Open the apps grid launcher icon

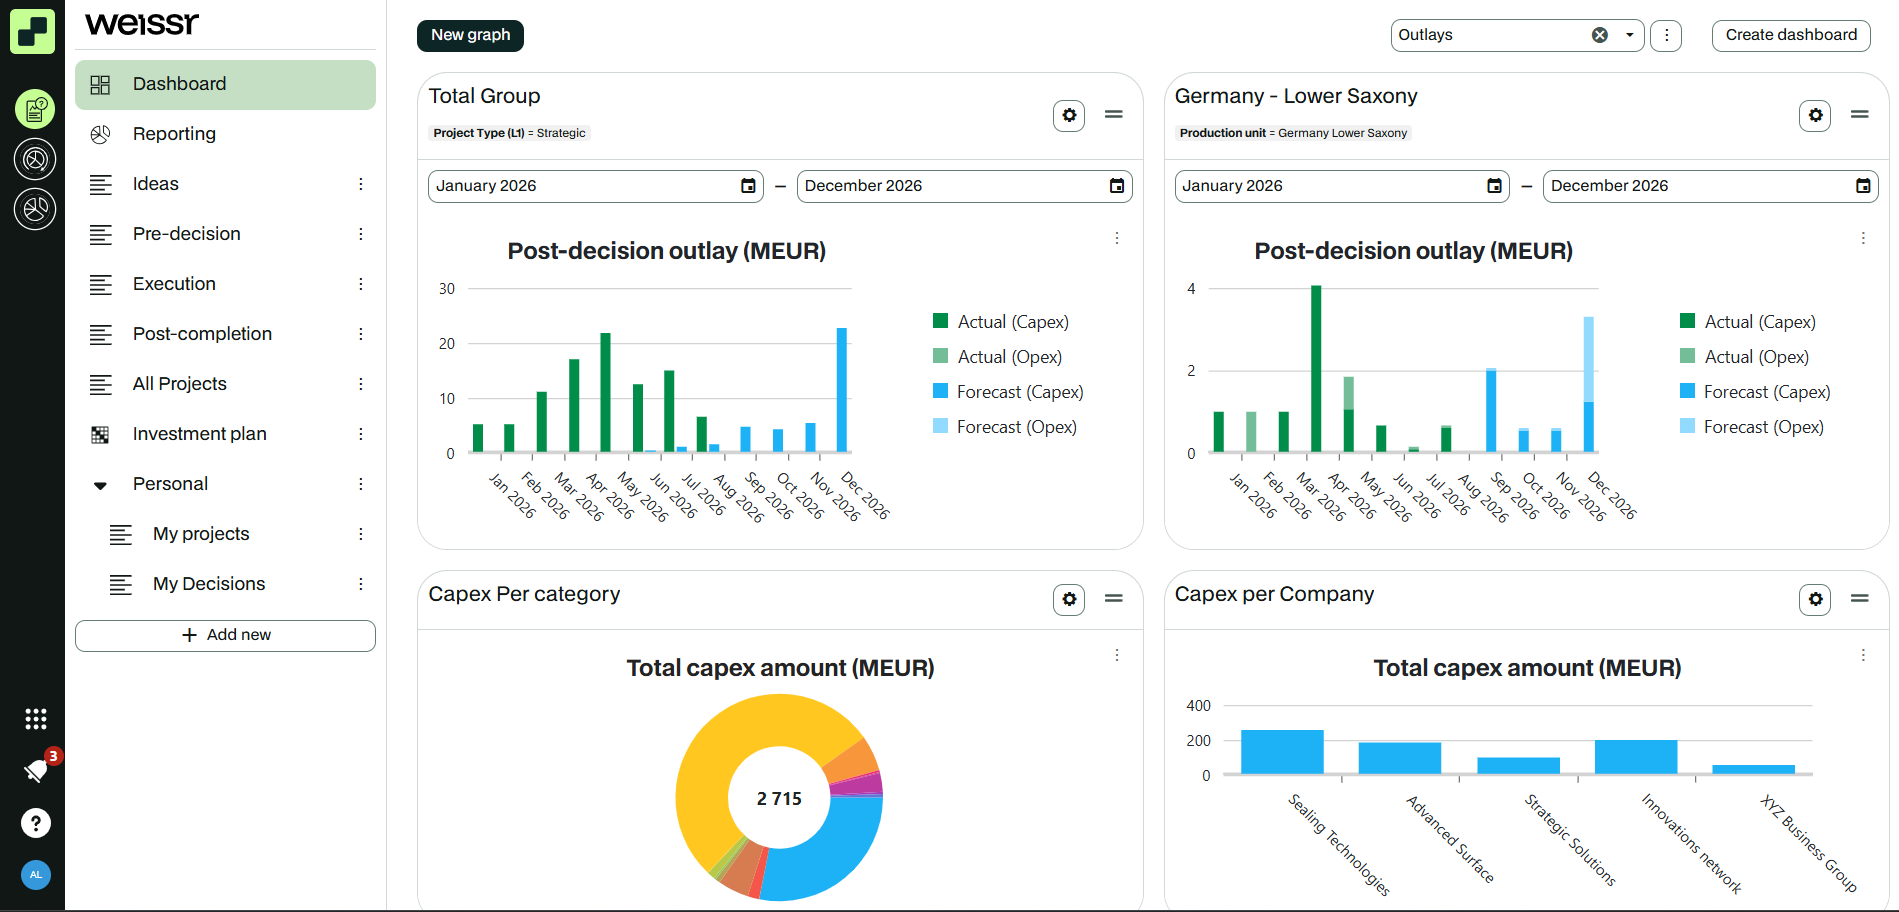click(36, 719)
